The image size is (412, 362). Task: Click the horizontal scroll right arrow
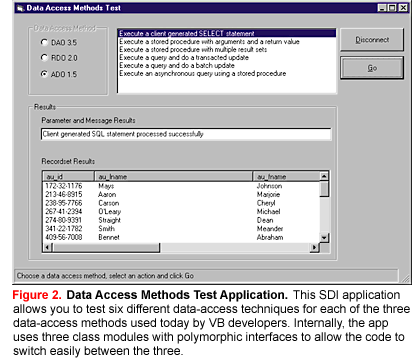point(315,247)
